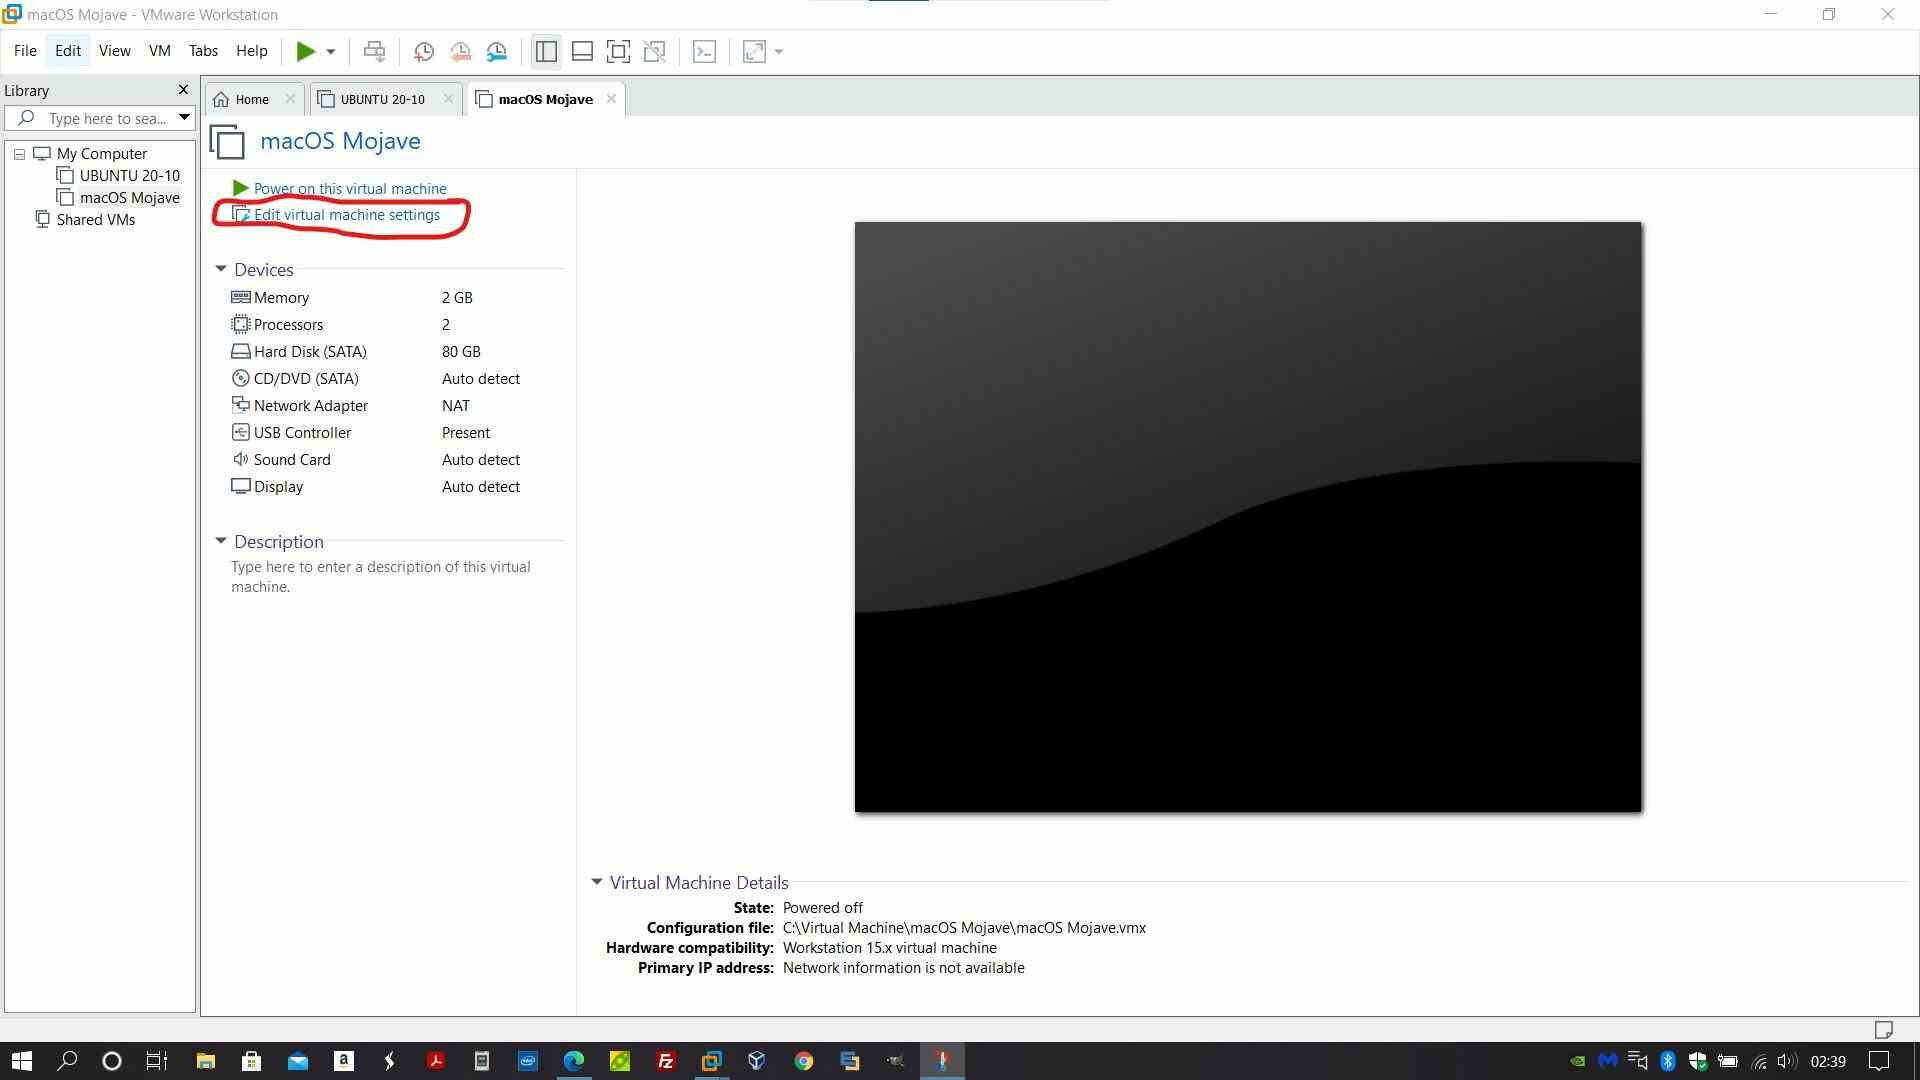Open Windows Task View
Viewport: 1920px width, 1080px height.
click(157, 1061)
